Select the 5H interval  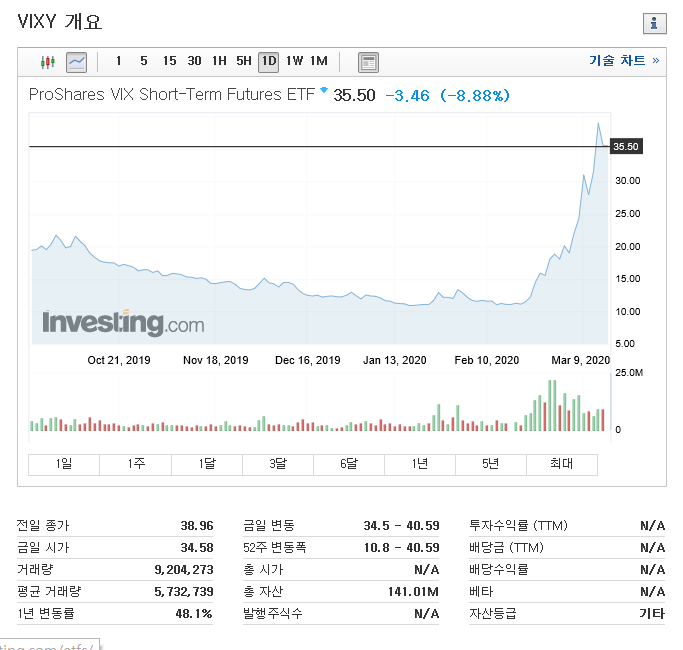click(x=244, y=61)
